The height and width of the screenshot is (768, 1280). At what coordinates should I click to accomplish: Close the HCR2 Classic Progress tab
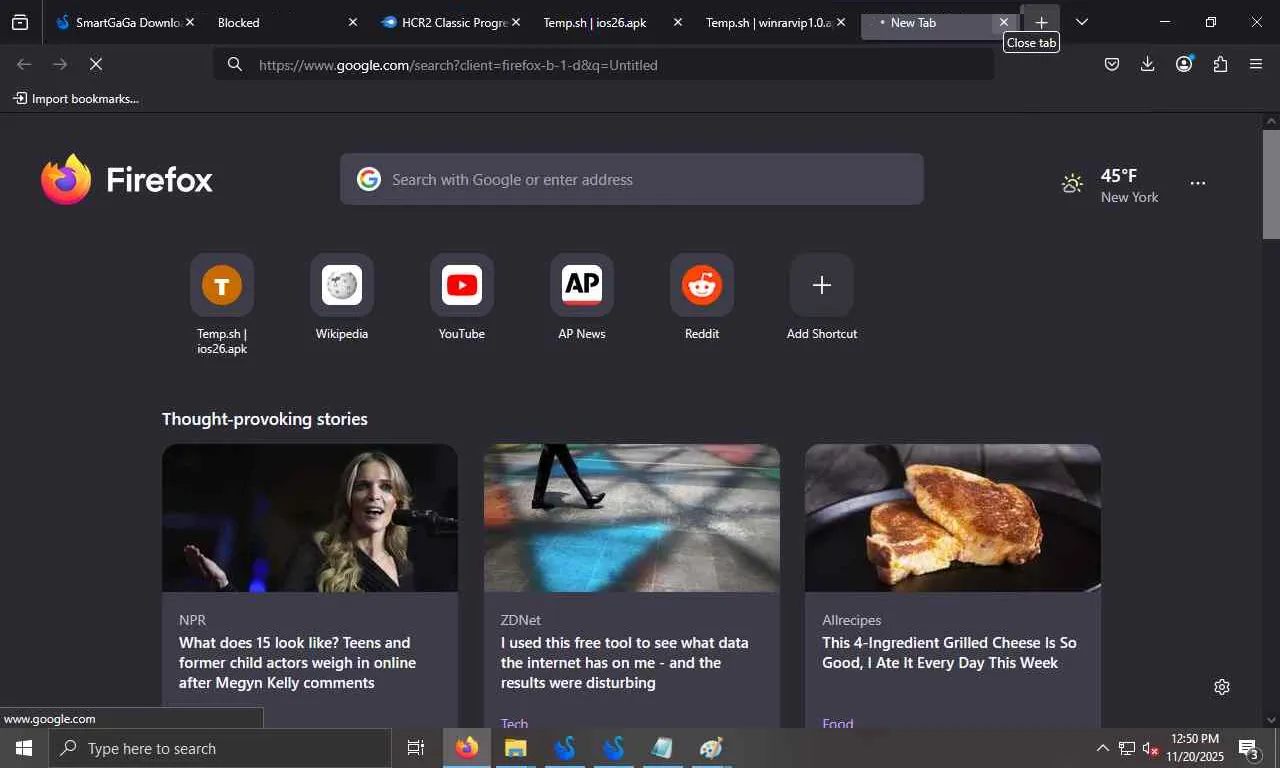515,22
